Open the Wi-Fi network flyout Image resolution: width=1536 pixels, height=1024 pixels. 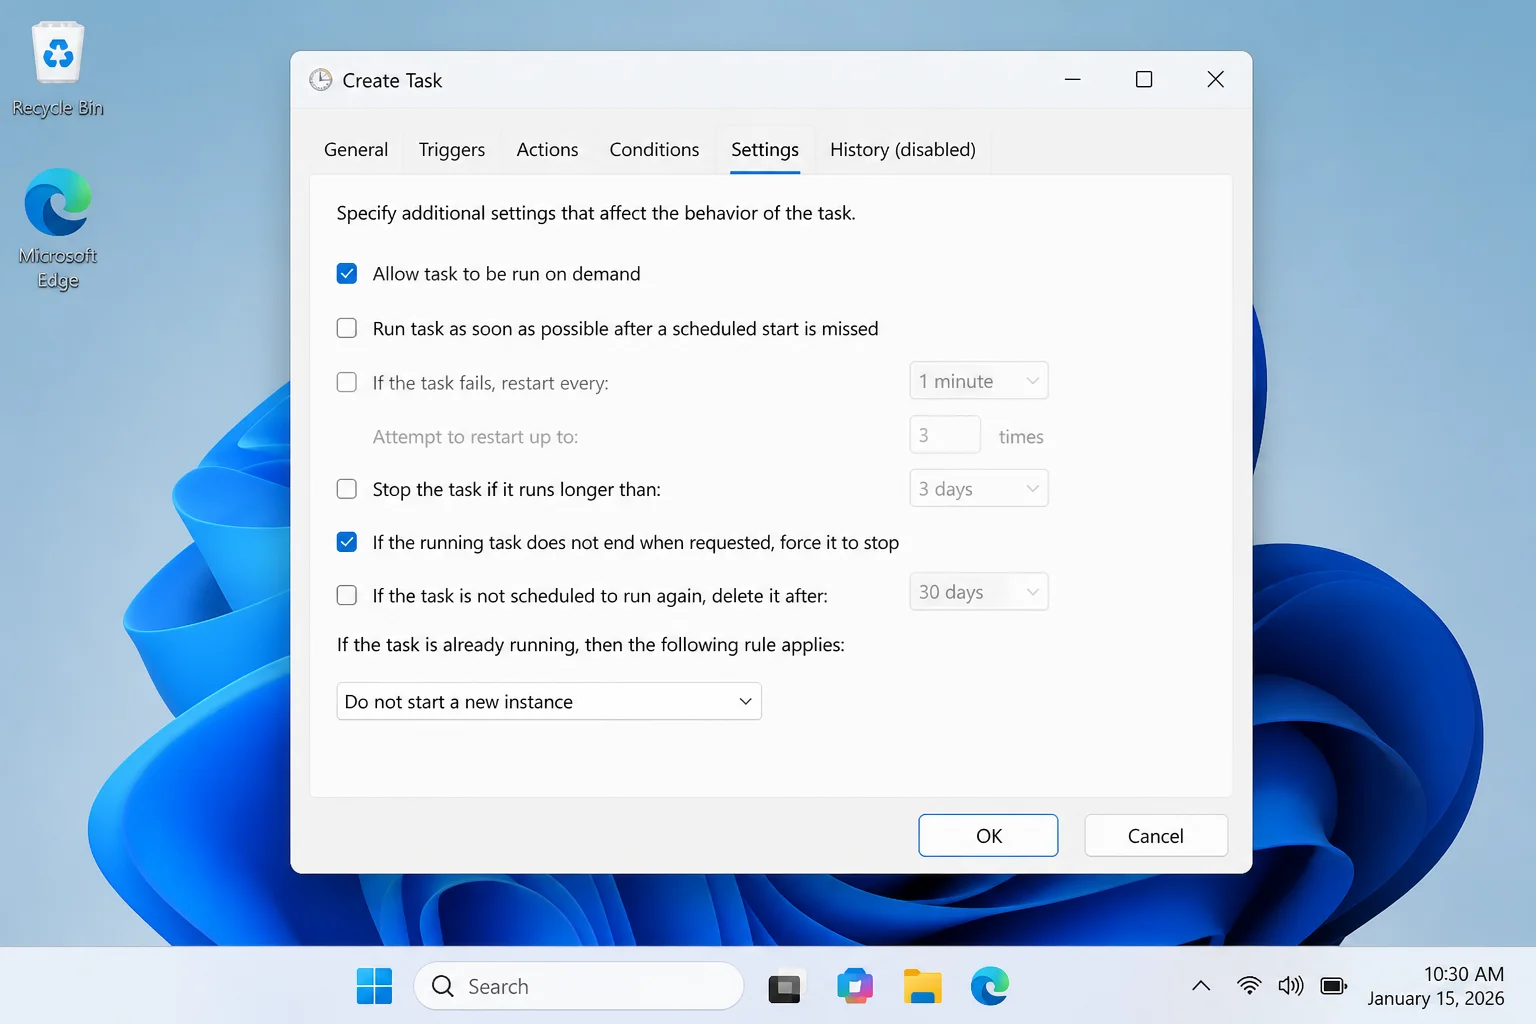point(1249,986)
